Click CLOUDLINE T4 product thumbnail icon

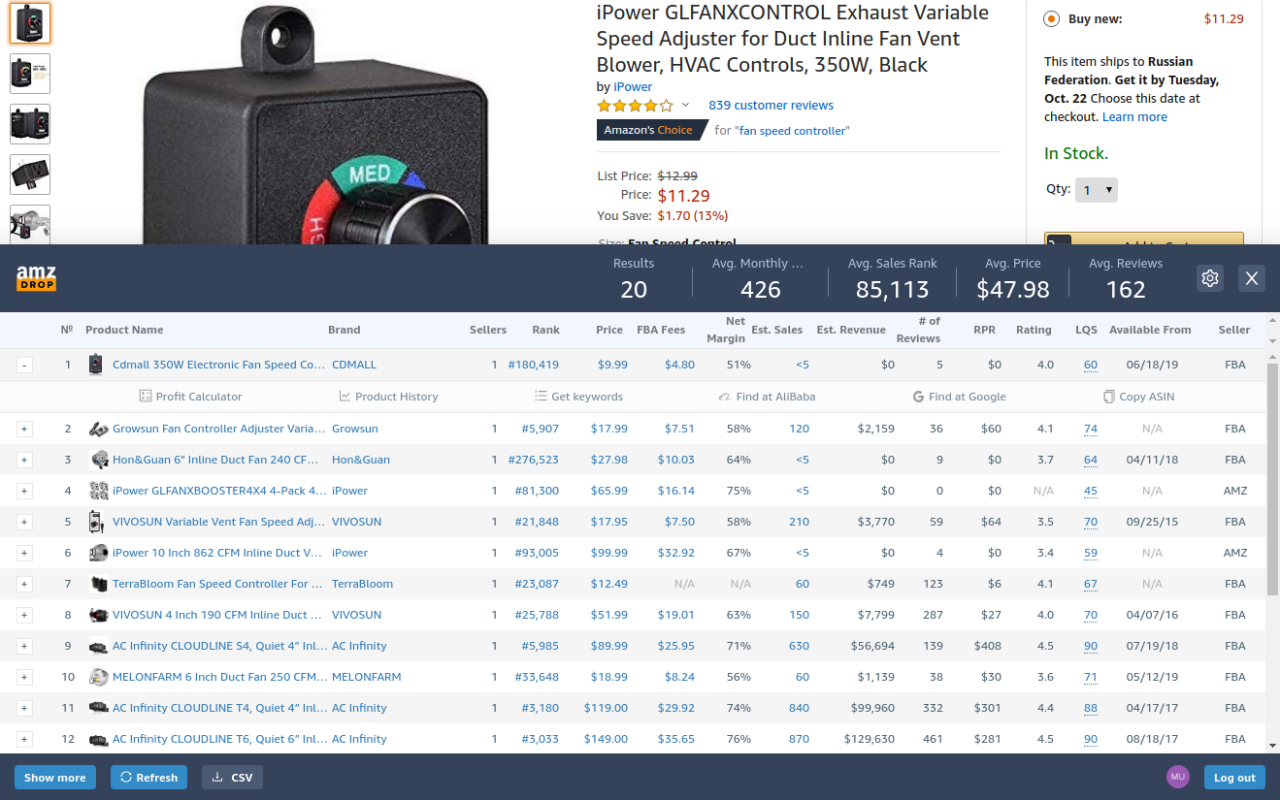pyautogui.click(x=98, y=708)
